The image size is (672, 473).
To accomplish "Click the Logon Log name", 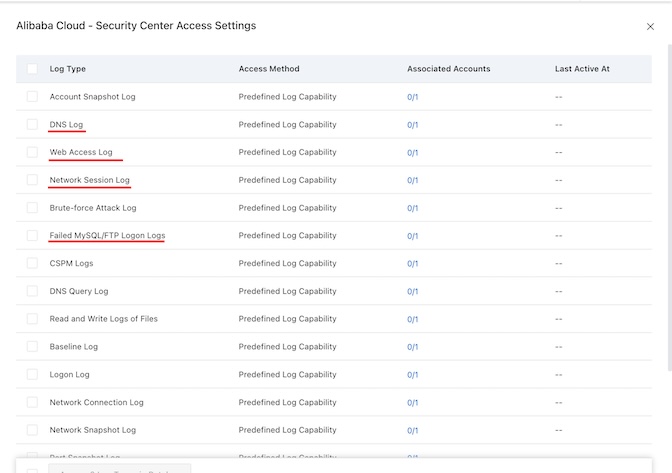I will pyautogui.click(x=69, y=374).
